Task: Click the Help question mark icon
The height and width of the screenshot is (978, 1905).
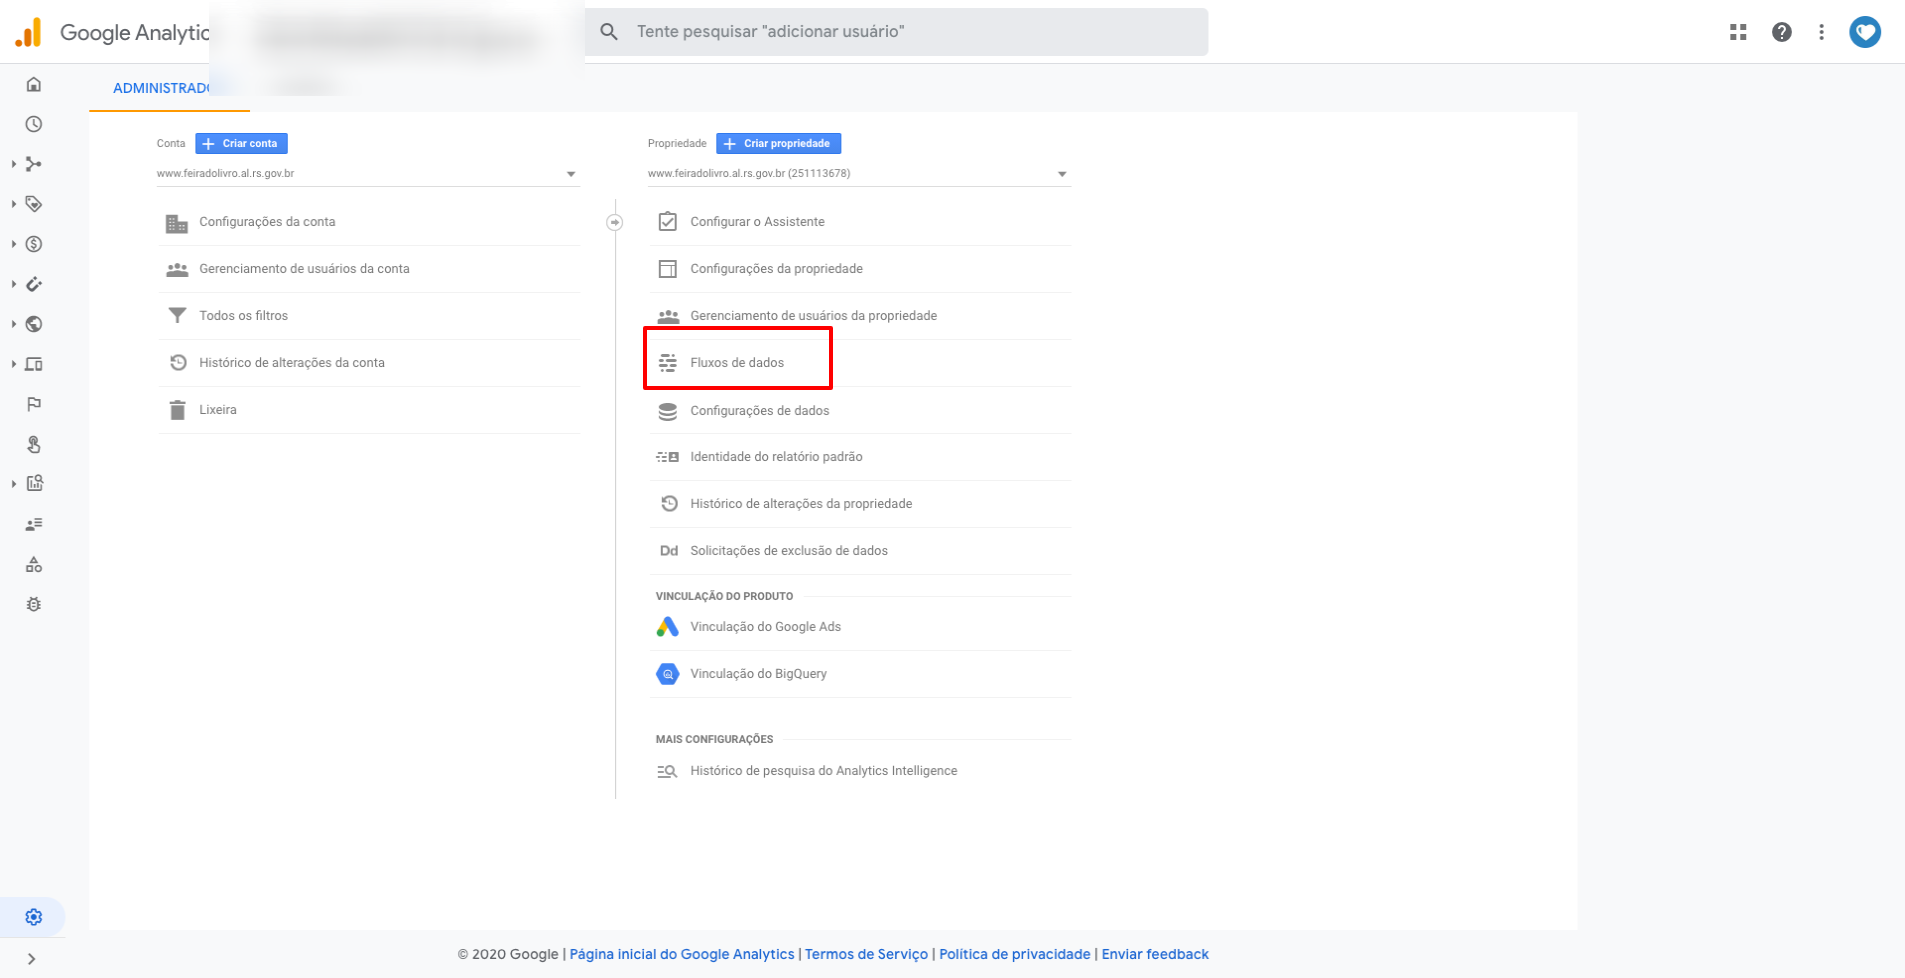Action: pos(1781,32)
